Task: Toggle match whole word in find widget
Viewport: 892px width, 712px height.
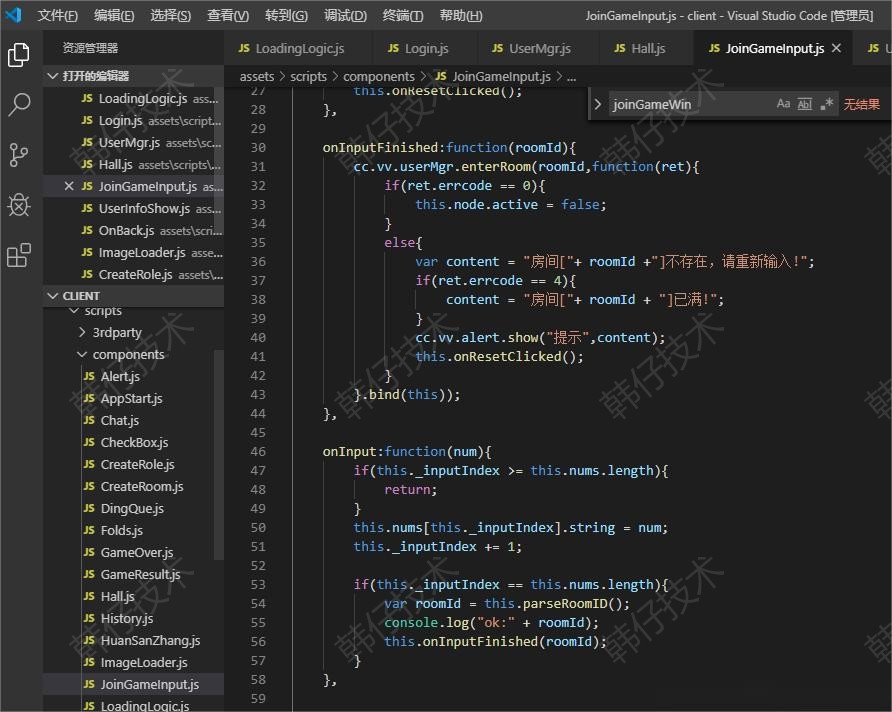Action: (x=804, y=104)
